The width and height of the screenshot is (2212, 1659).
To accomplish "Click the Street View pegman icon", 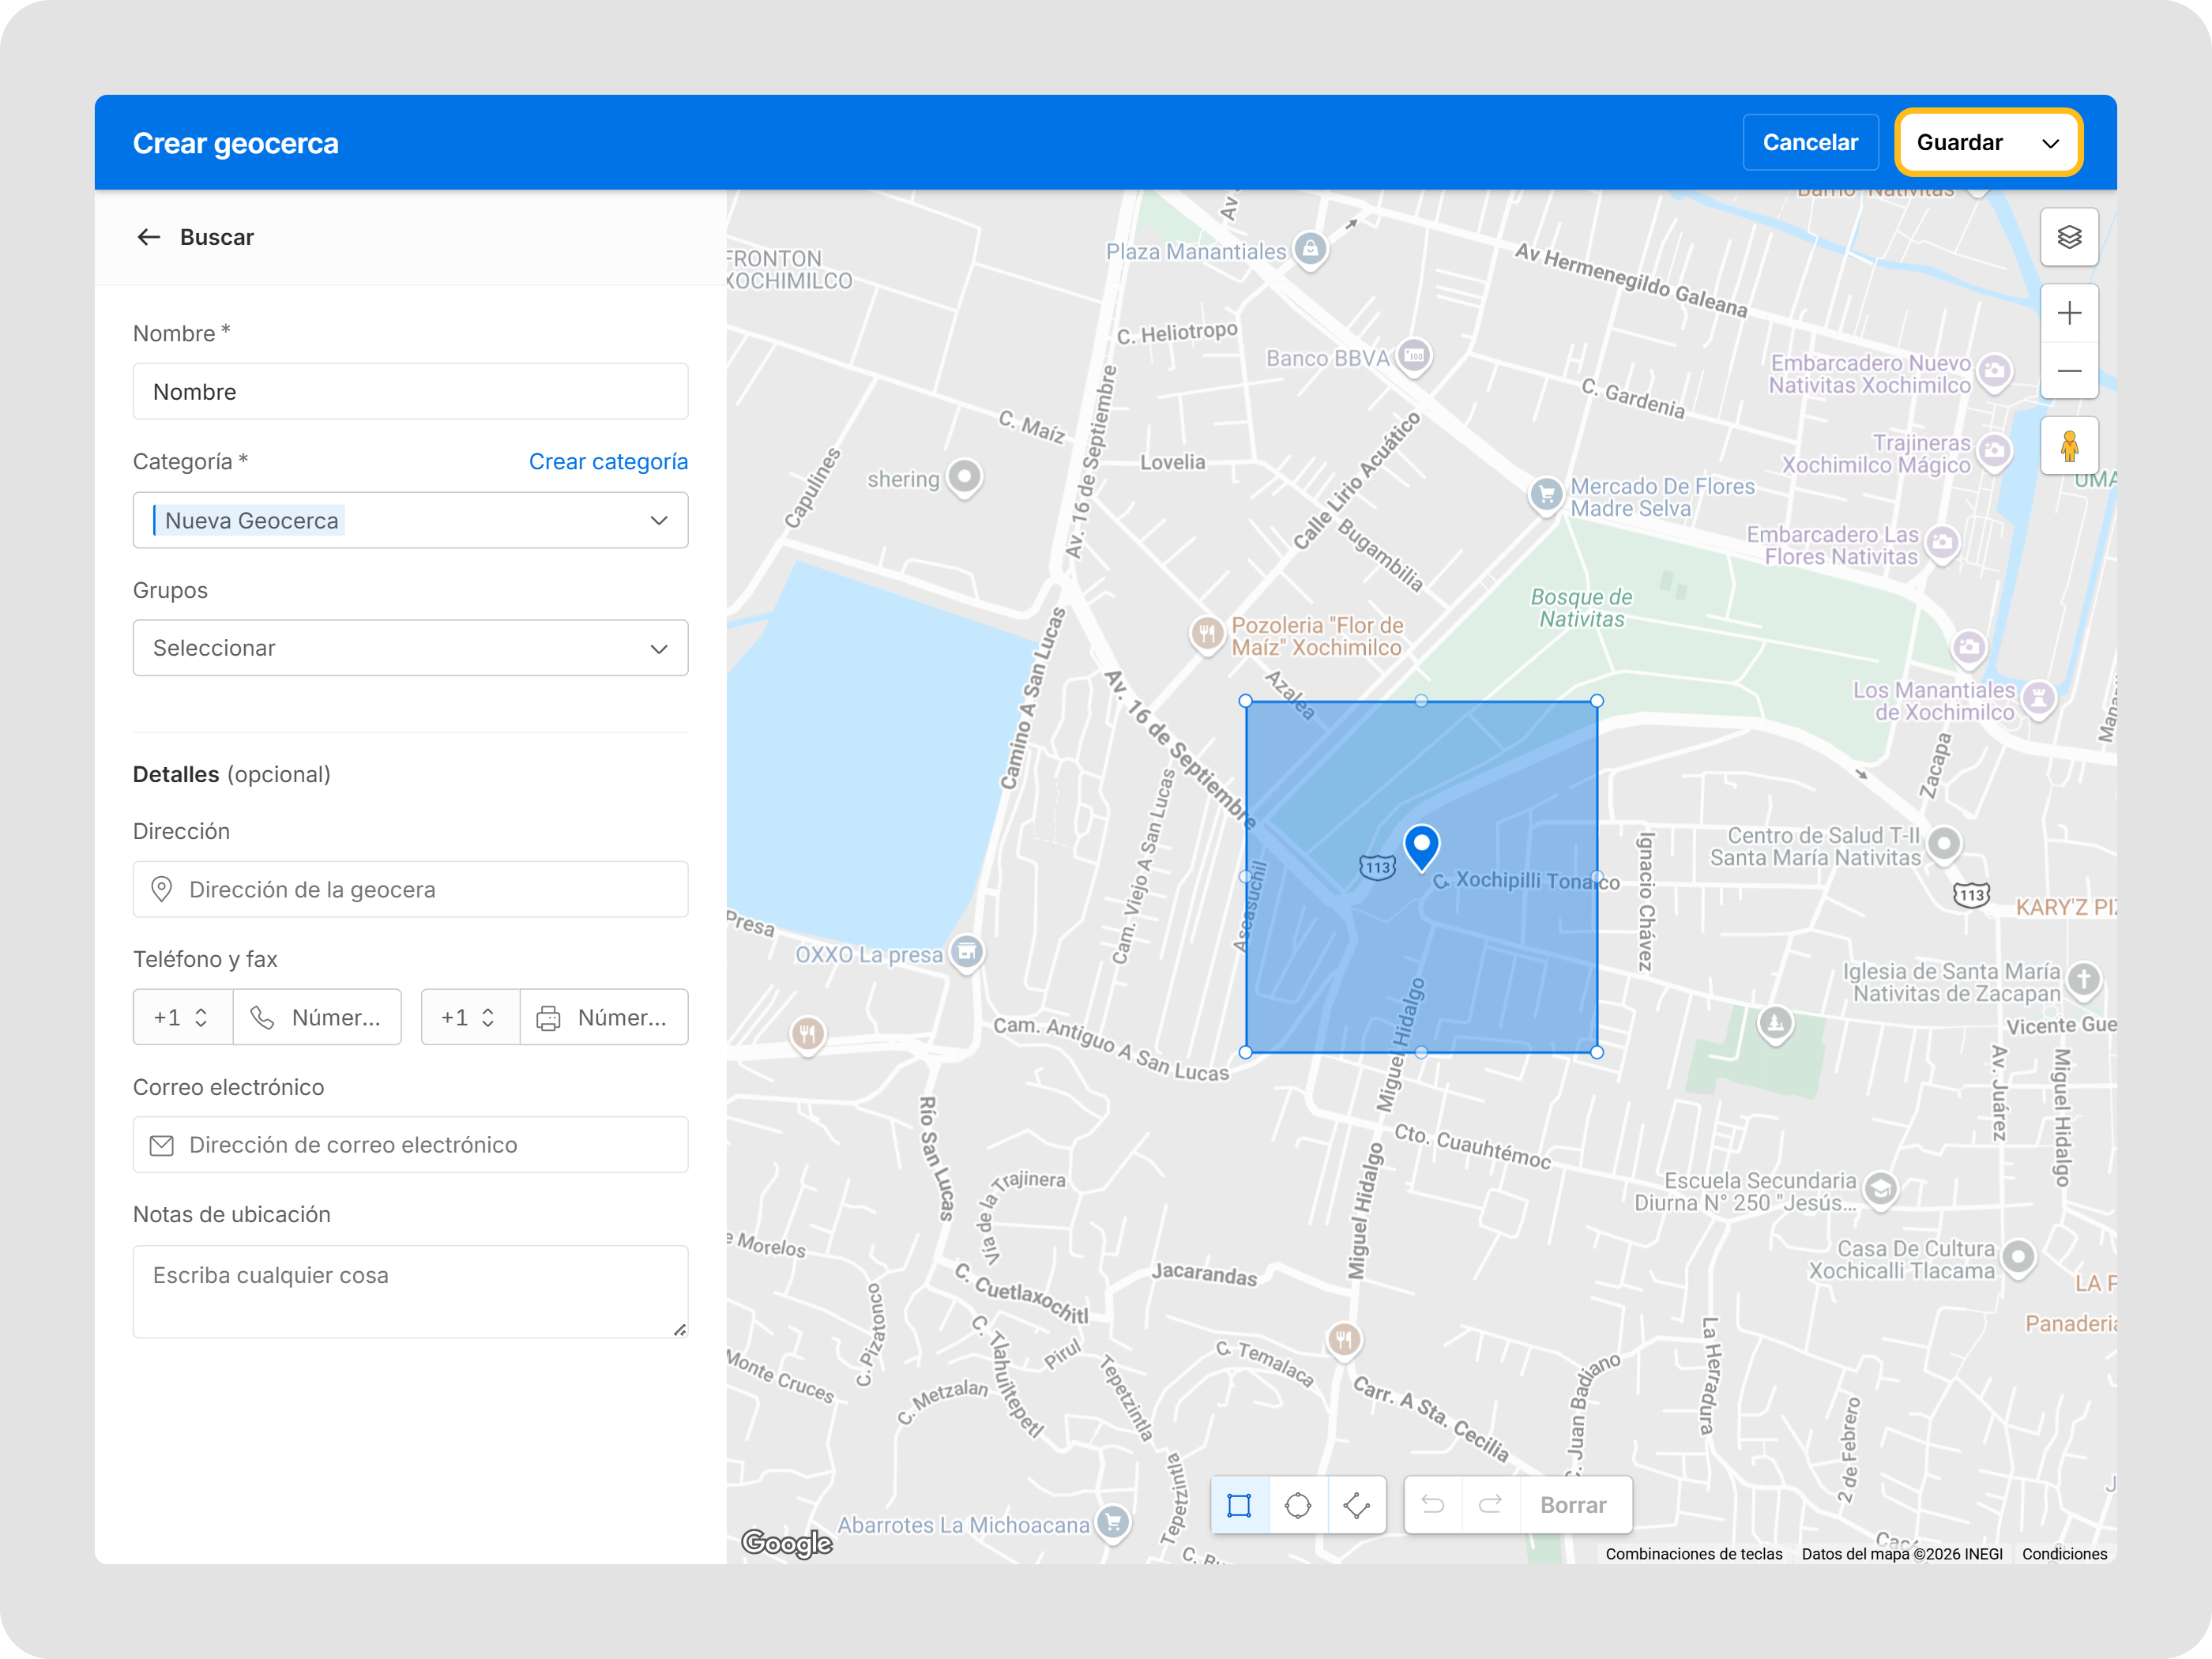I will [2069, 446].
